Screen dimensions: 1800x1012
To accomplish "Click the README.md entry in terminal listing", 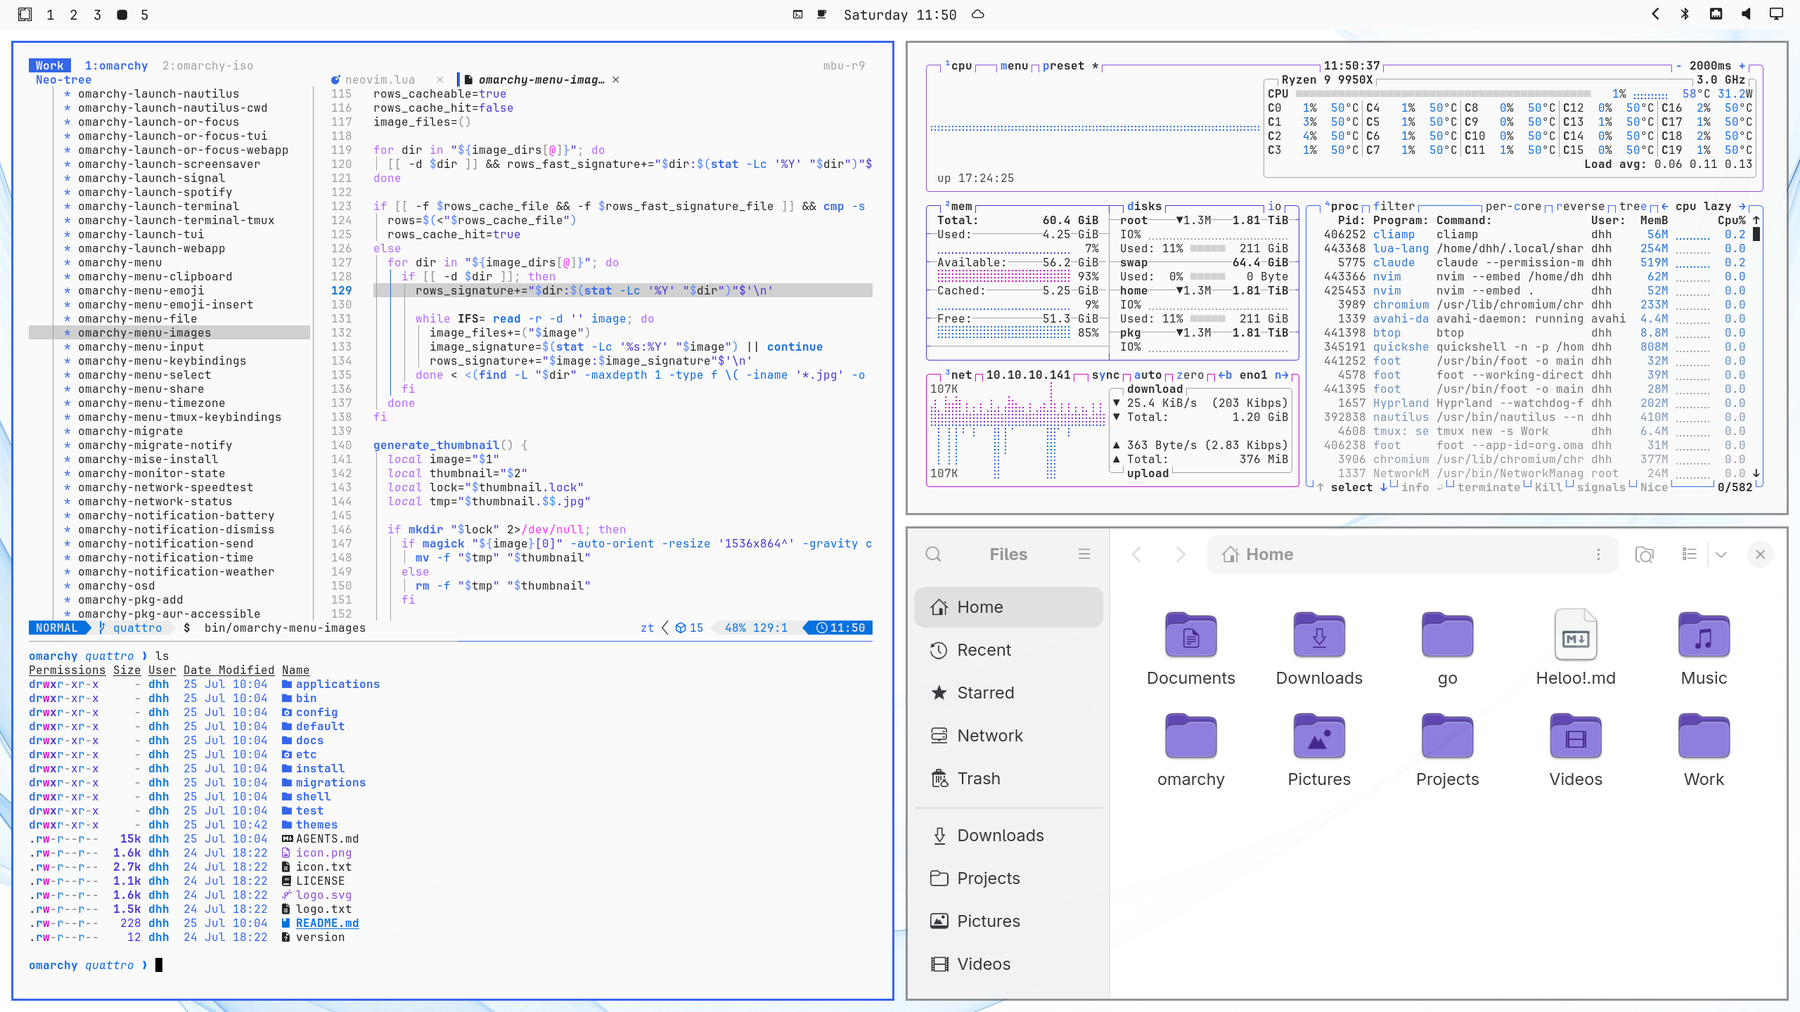I will pos(327,923).
